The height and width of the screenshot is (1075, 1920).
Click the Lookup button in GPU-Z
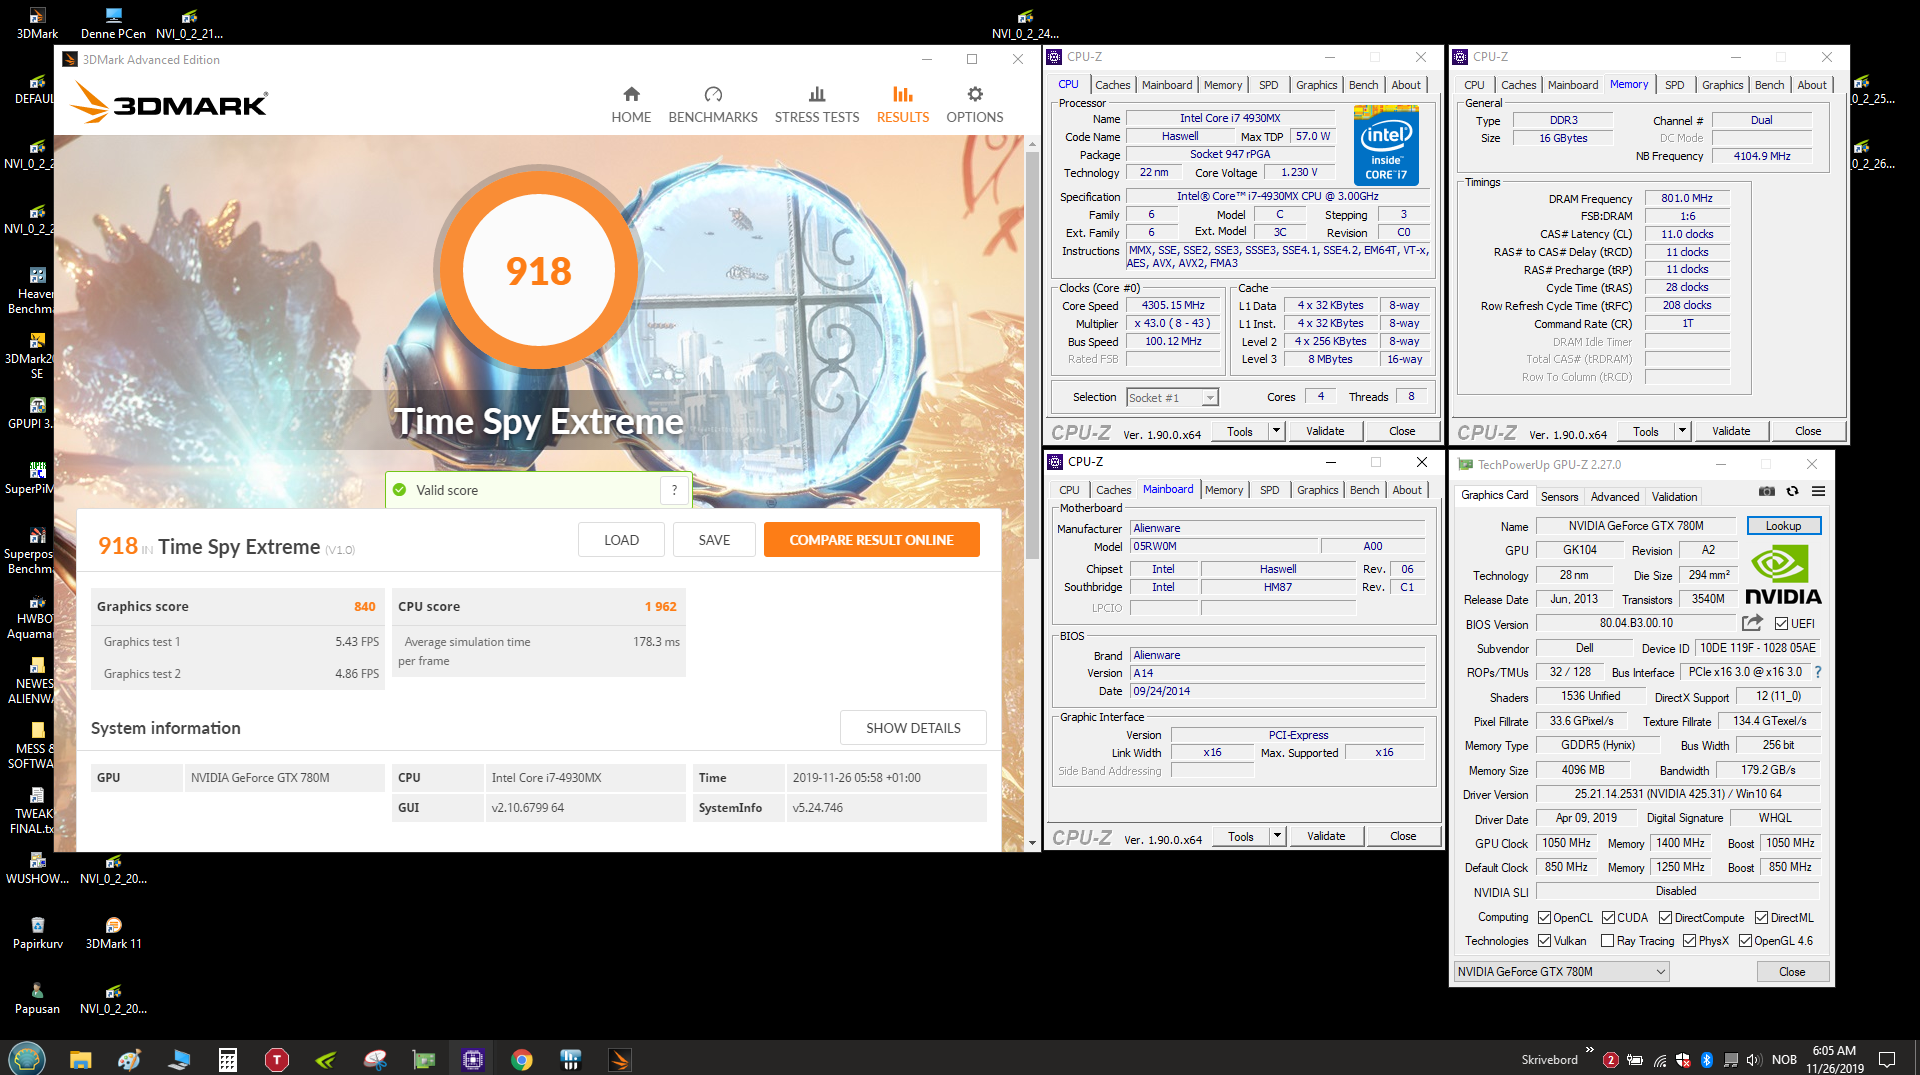1783,526
